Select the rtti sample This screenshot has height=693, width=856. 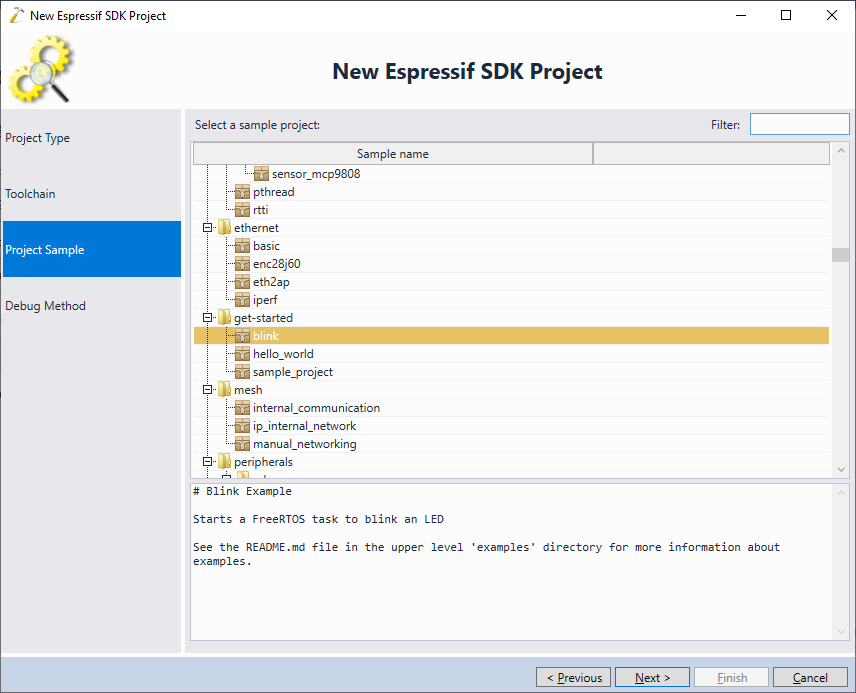[x=260, y=210]
